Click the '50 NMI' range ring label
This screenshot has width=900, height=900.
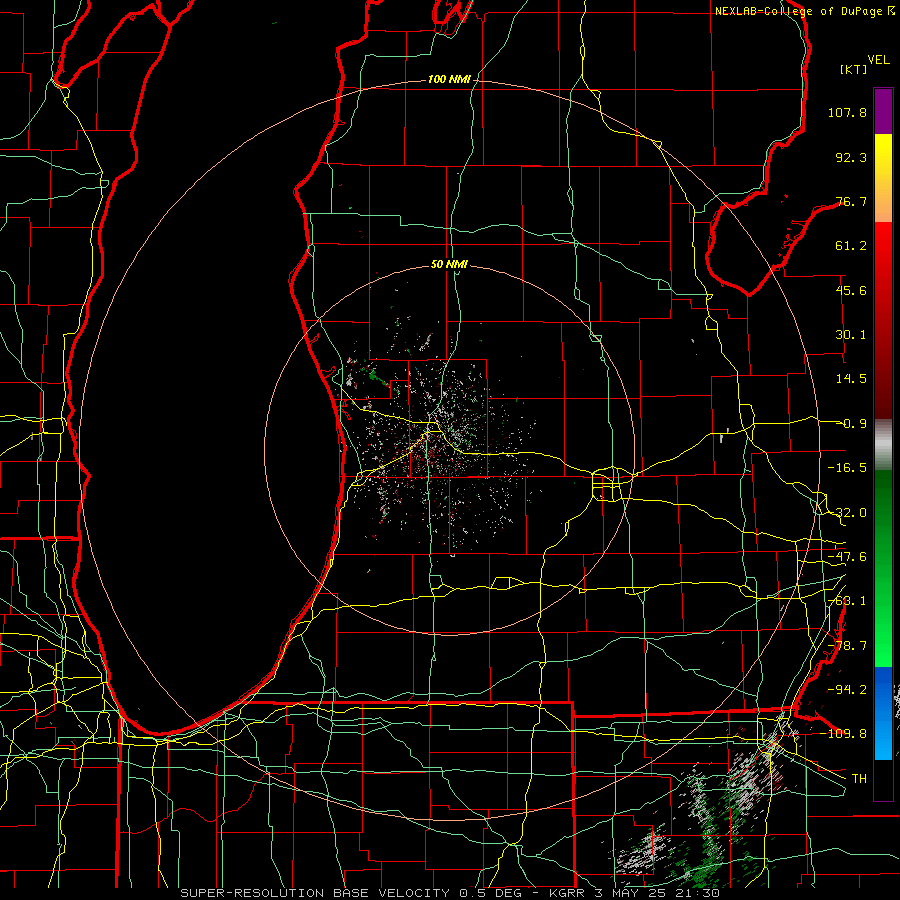click(x=449, y=265)
